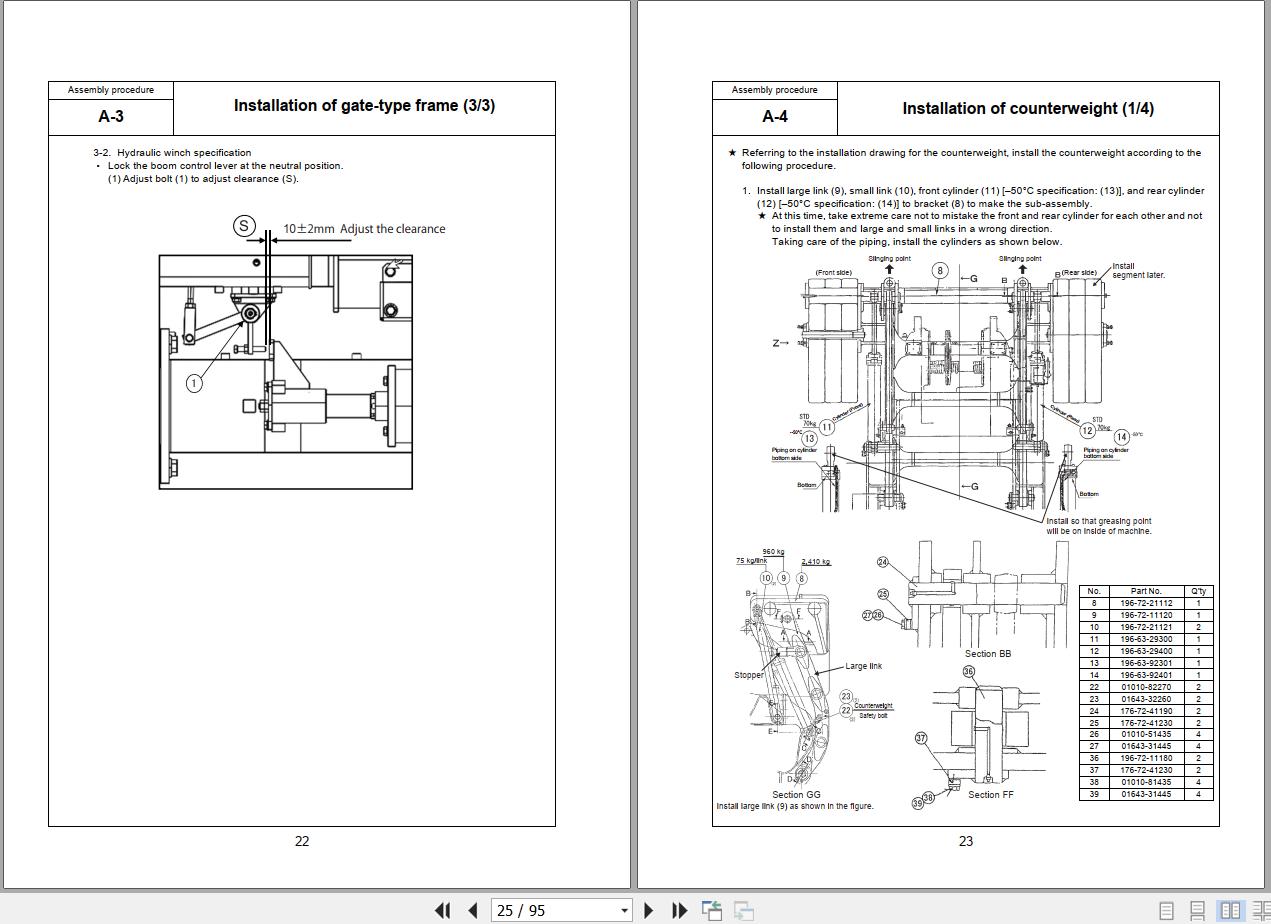Click part number 01010-82270 in table
1271x924 pixels.
1146,687
